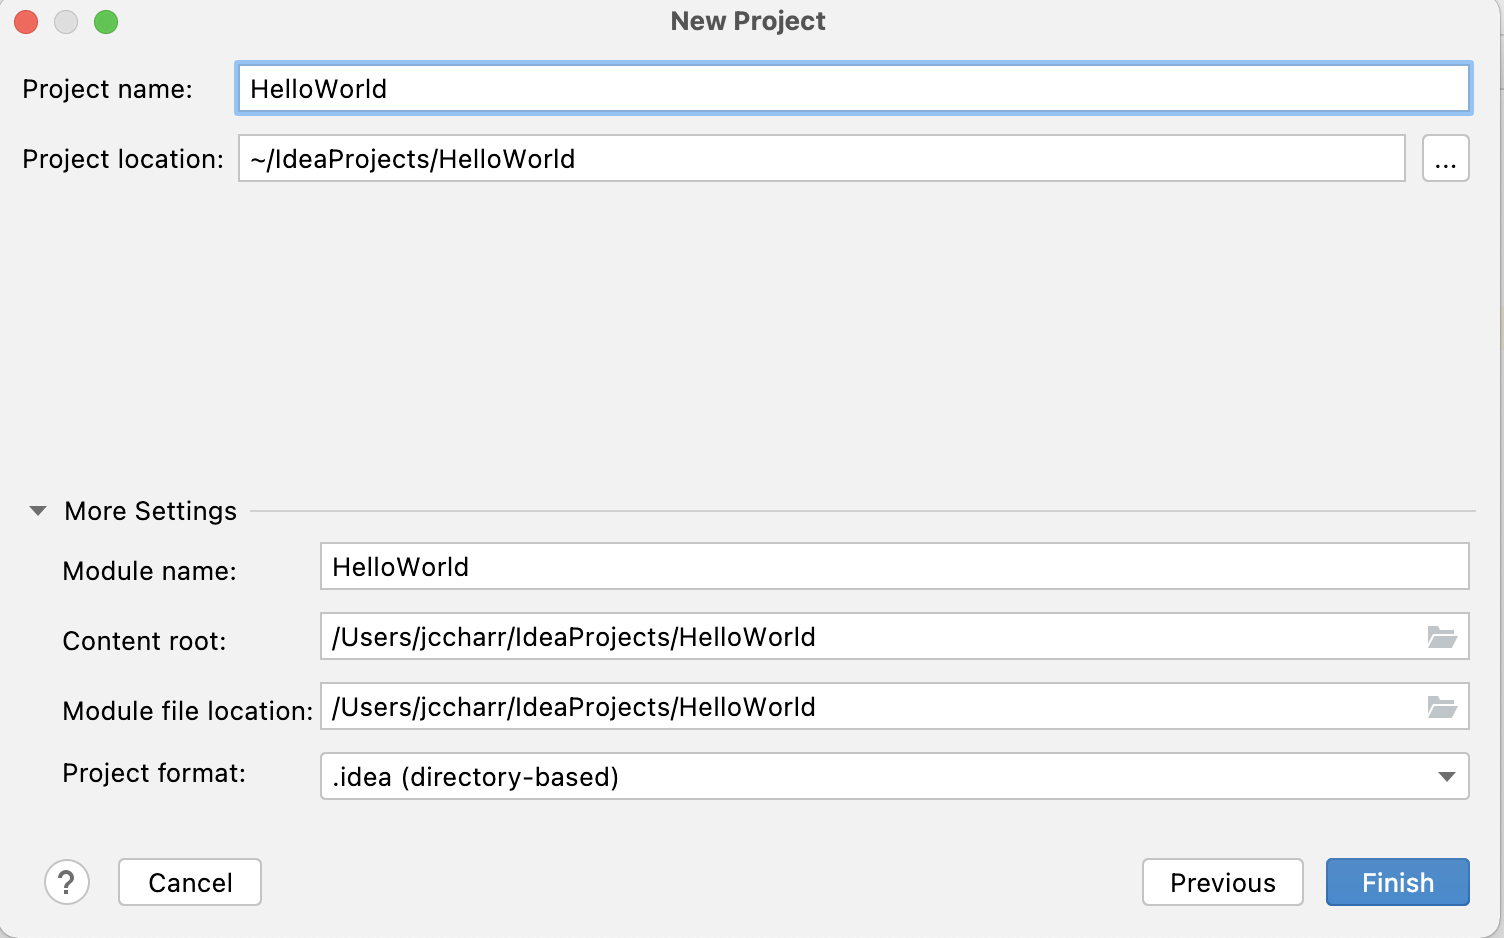Focus the Project name text field
Image resolution: width=1504 pixels, height=938 pixels.
(x=852, y=89)
